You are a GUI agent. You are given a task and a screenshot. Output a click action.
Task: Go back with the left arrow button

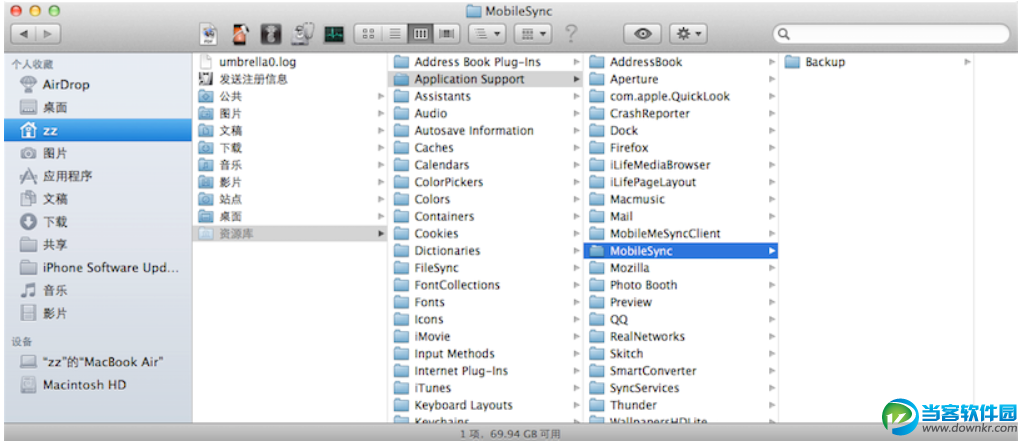click(24, 34)
